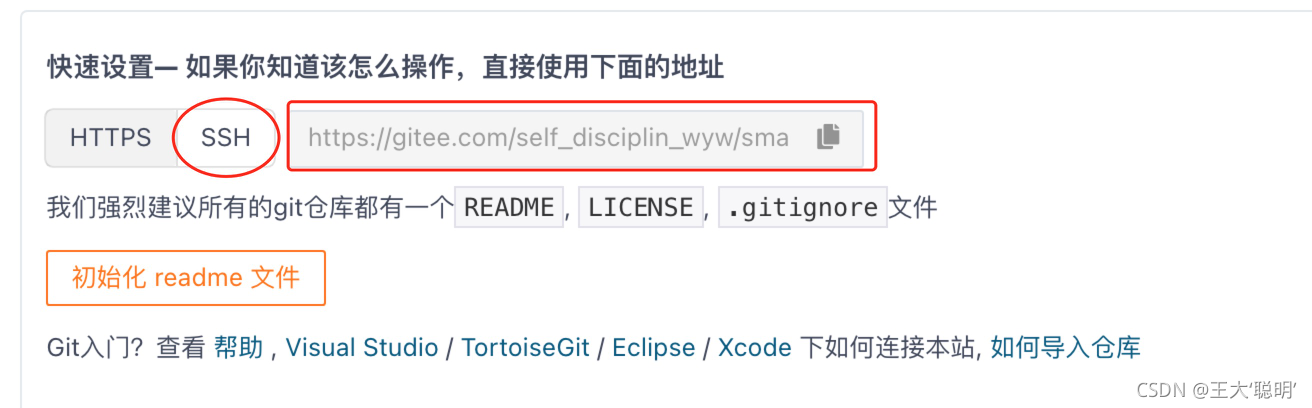Click the 初始化 readme 文件 button

pyautogui.click(x=186, y=278)
